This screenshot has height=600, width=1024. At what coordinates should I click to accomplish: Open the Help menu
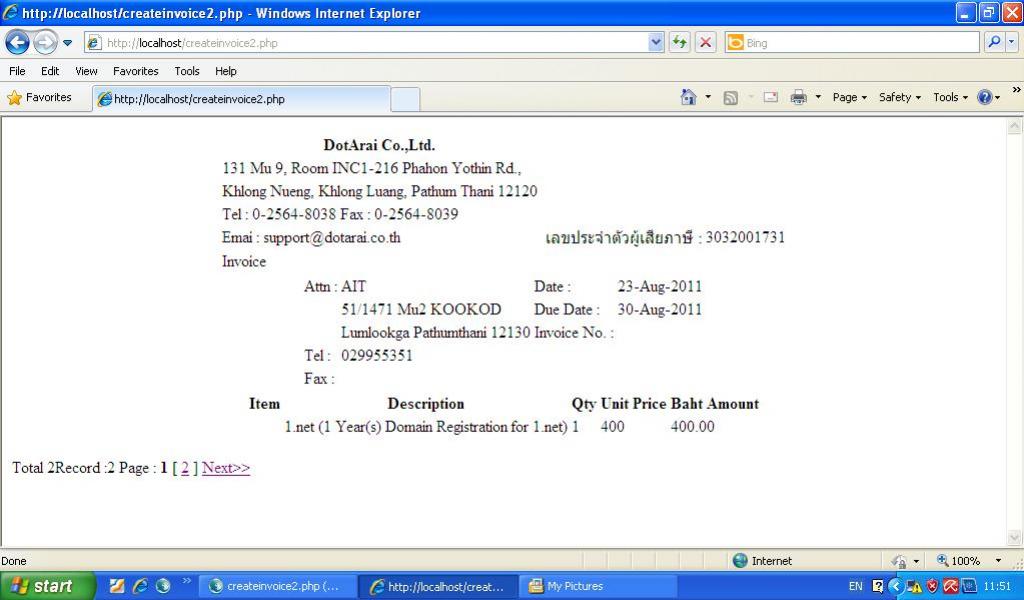(226, 71)
